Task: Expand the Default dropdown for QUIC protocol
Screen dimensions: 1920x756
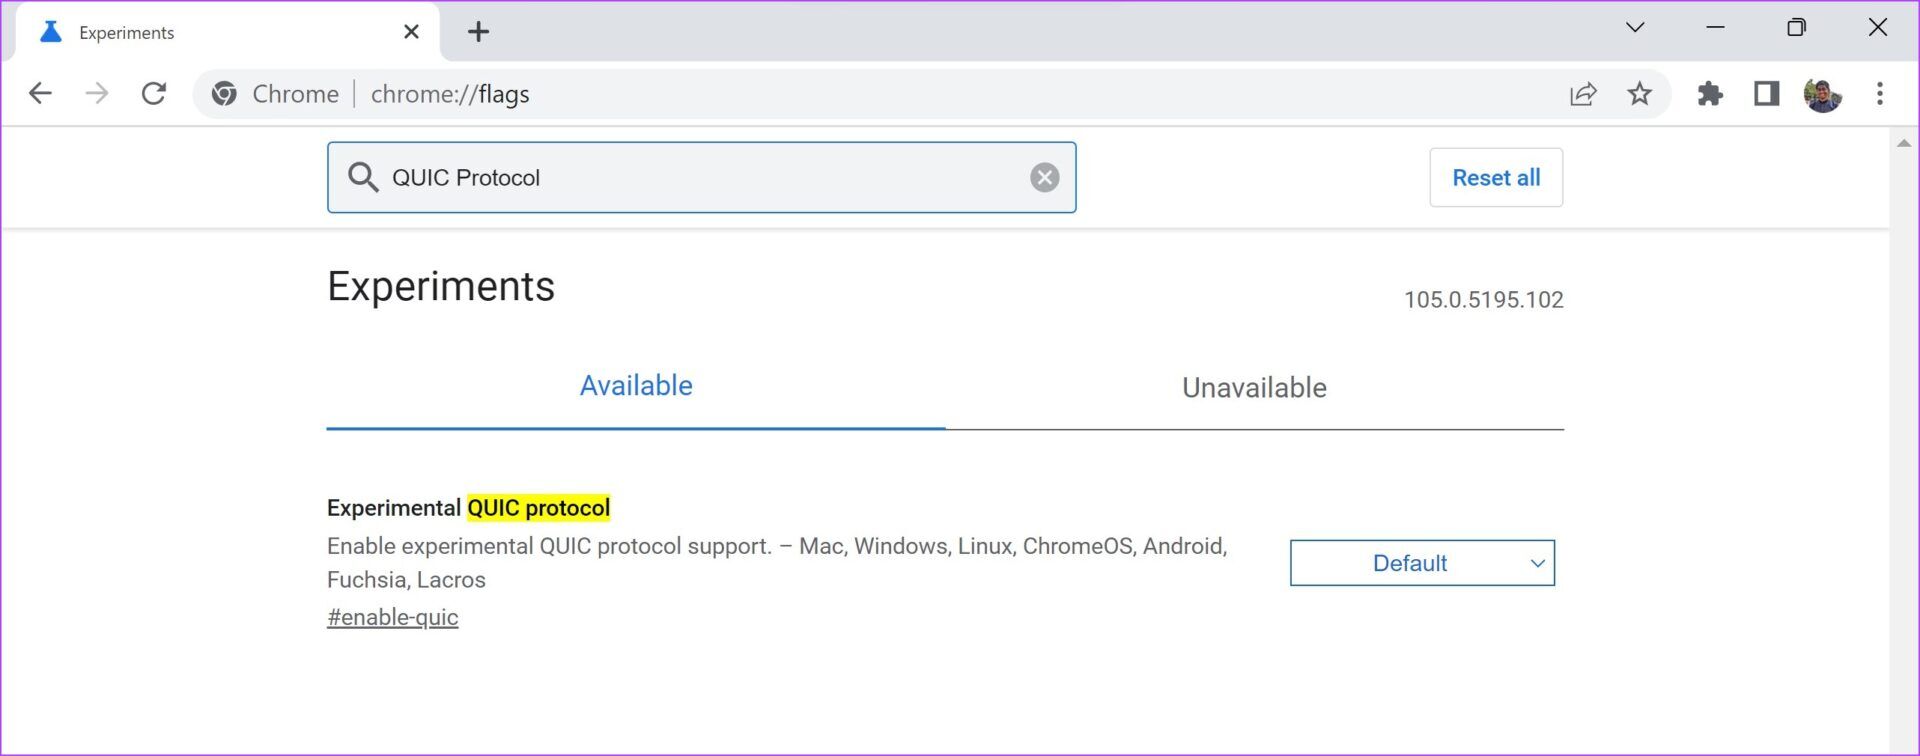Action: (1422, 563)
